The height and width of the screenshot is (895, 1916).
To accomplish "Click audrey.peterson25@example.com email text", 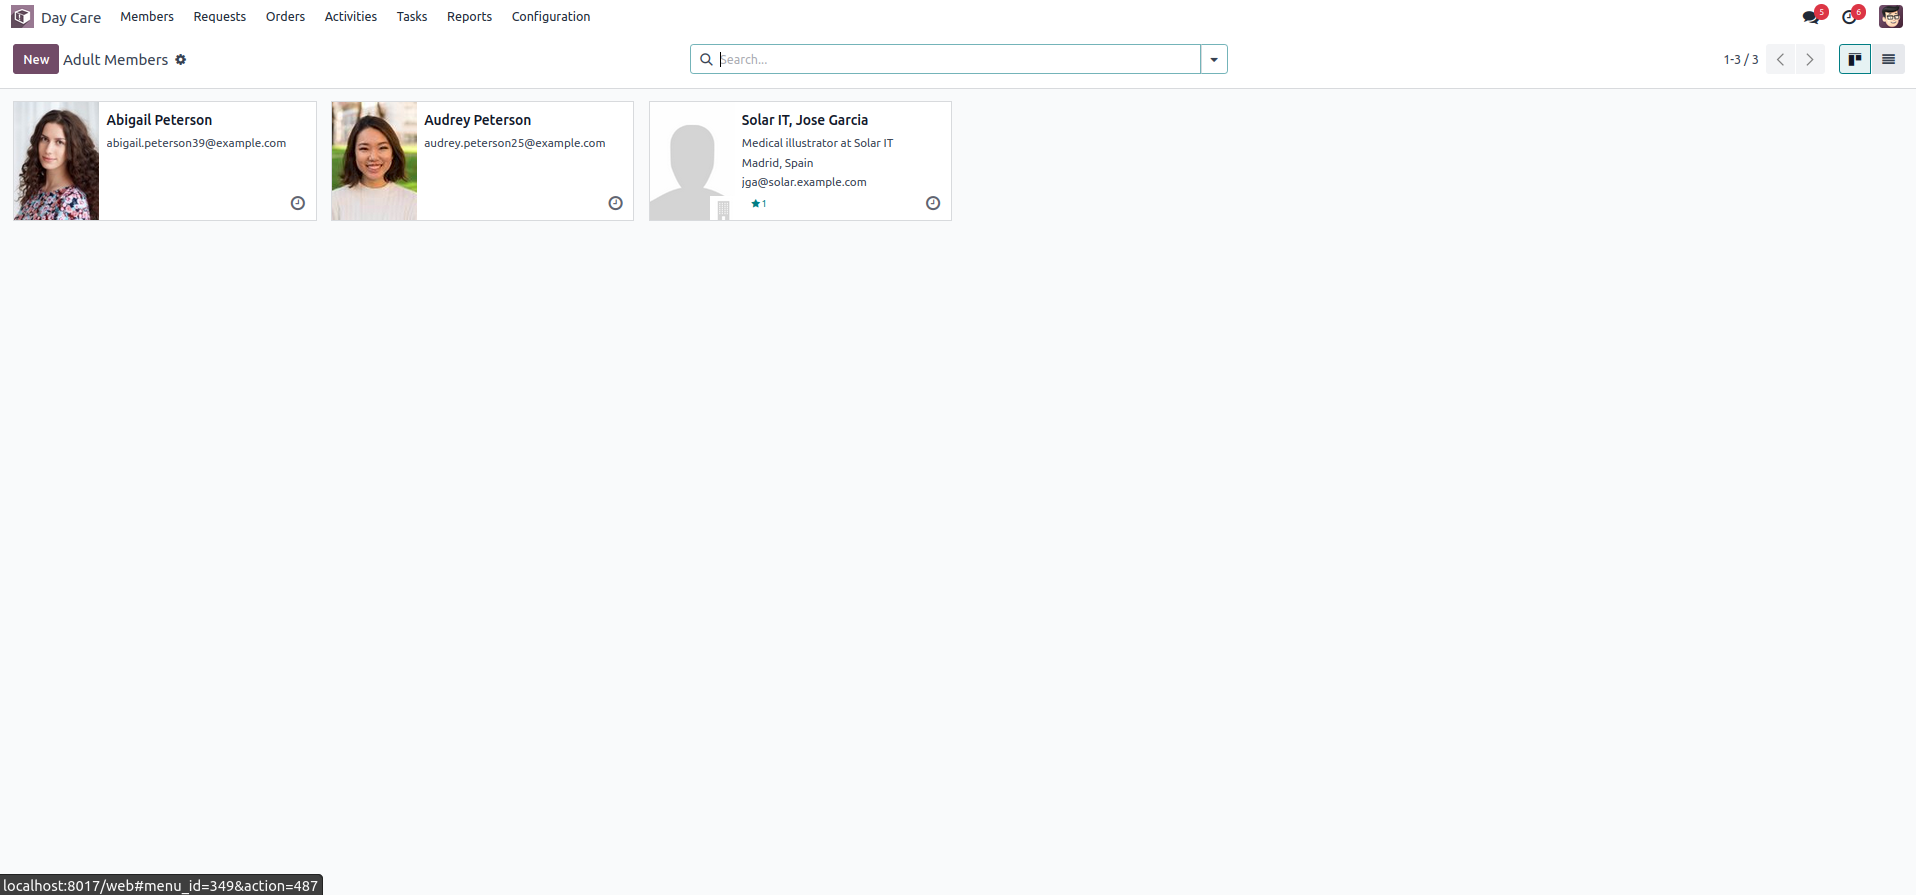I will point(514,143).
